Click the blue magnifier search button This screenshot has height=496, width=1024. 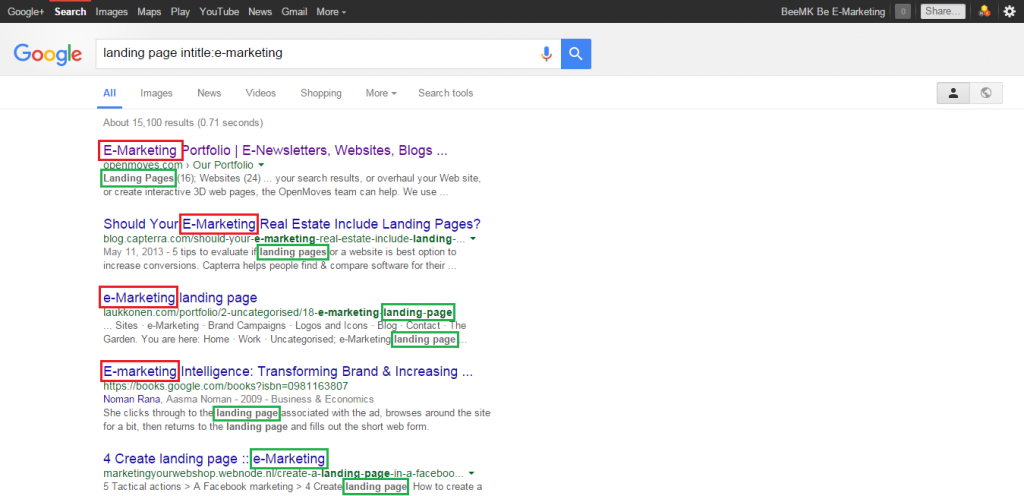(576, 54)
